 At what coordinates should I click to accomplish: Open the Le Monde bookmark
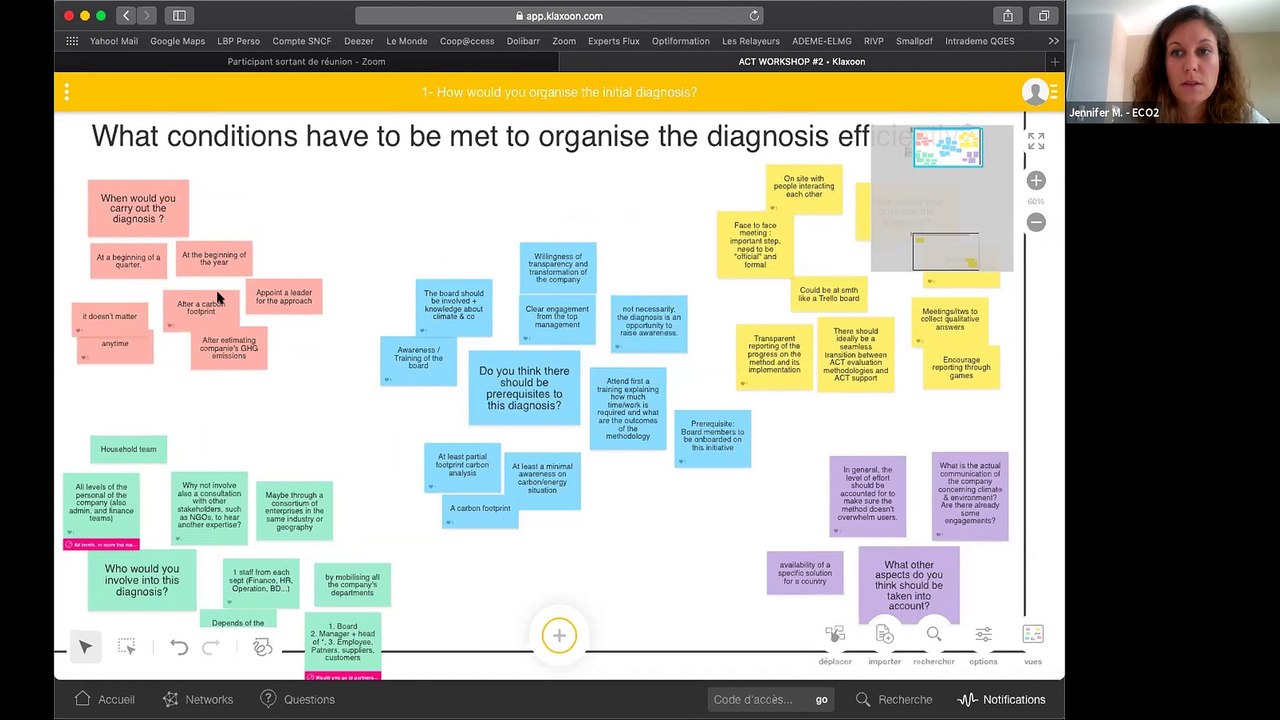pos(406,41)
